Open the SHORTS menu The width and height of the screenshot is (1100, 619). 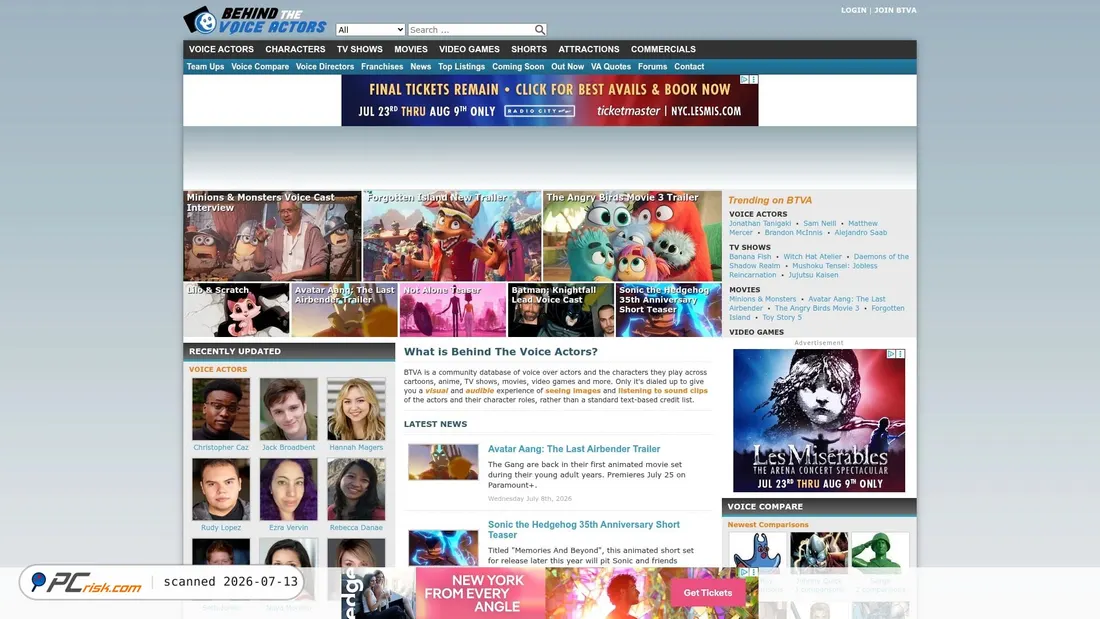[x=529, y=49]
